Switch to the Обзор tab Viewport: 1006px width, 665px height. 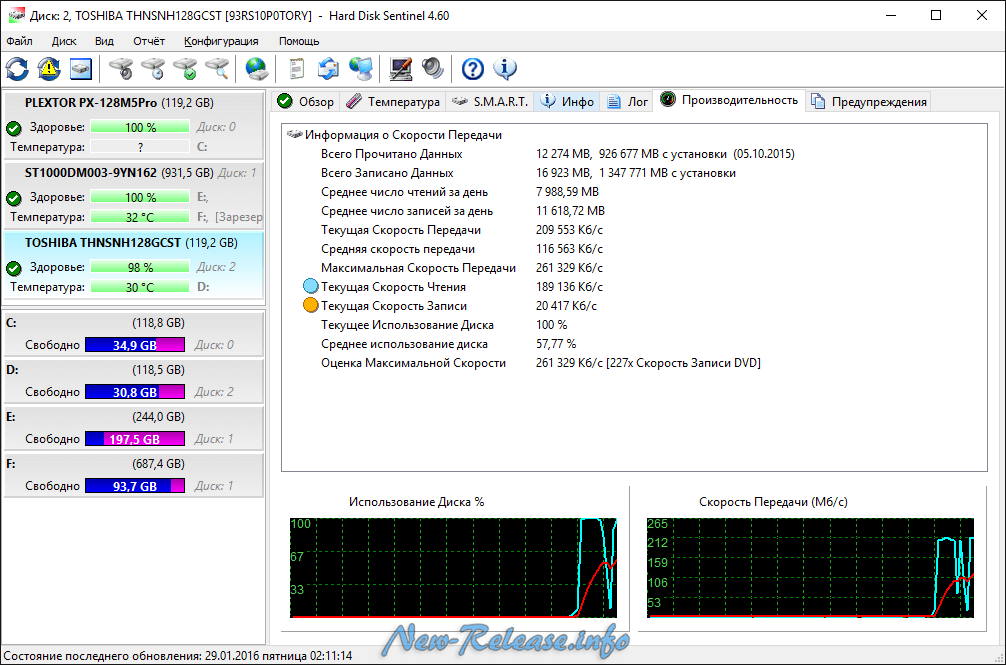(x=305, y=101)
